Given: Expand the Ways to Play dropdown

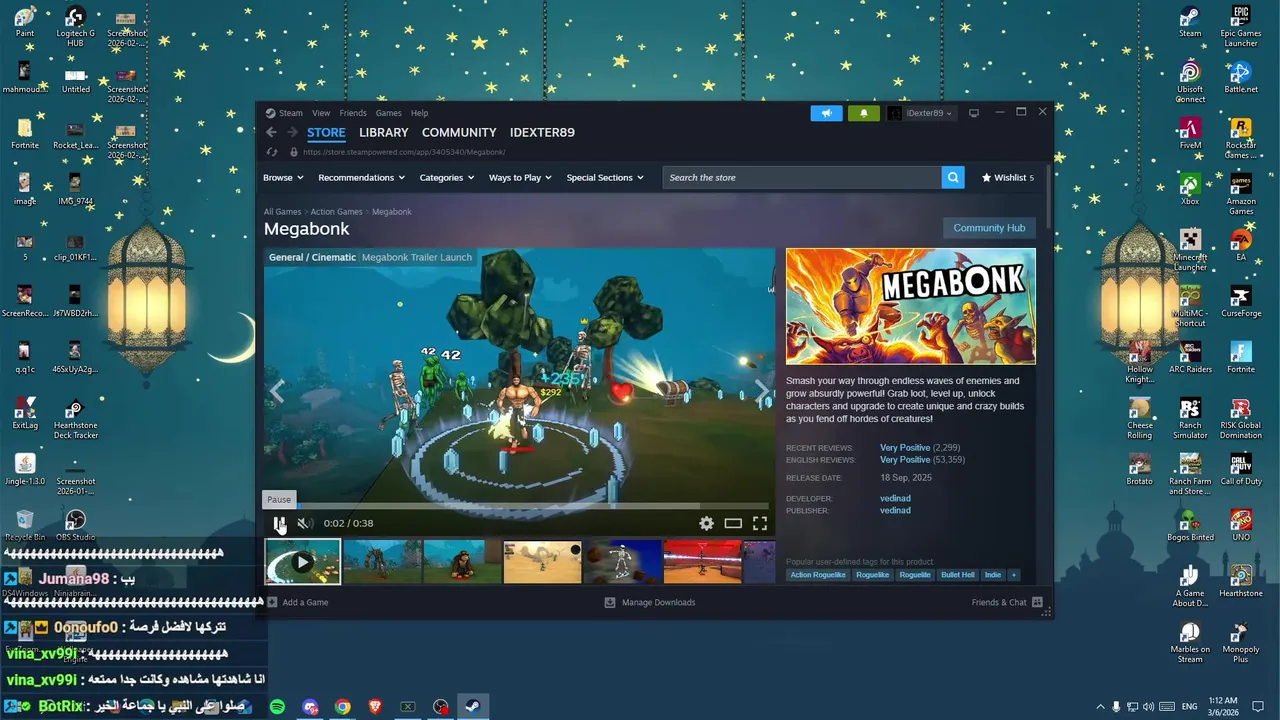Looking at the screenshot, I should 520,177.
